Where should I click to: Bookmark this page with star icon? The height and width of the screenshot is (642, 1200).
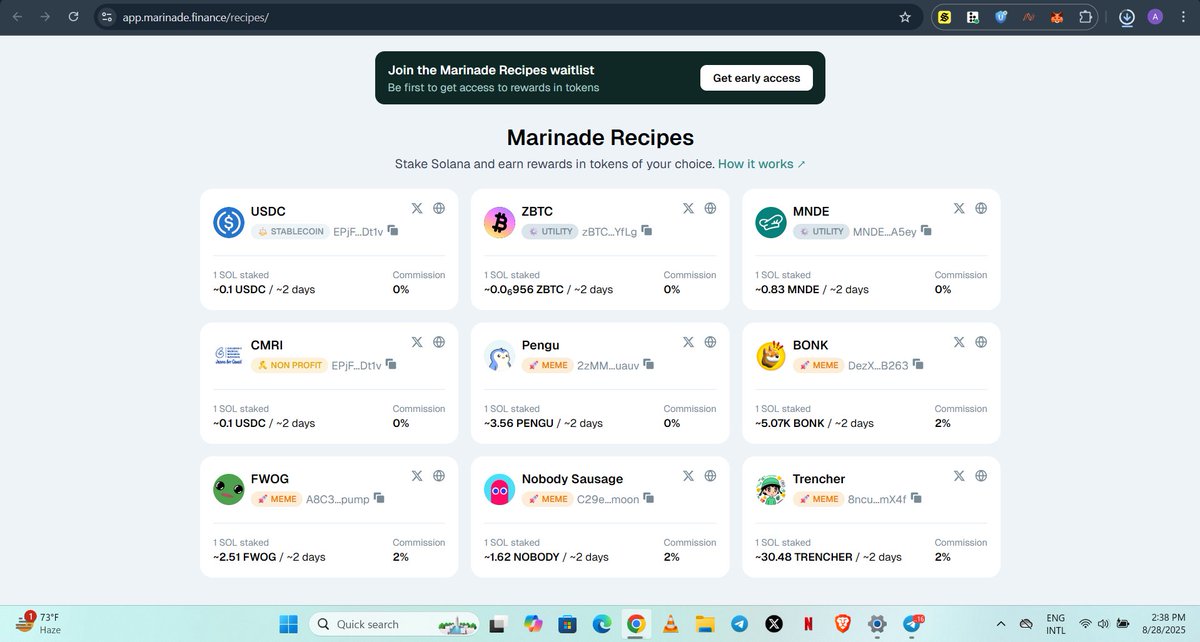click(905, 17)
